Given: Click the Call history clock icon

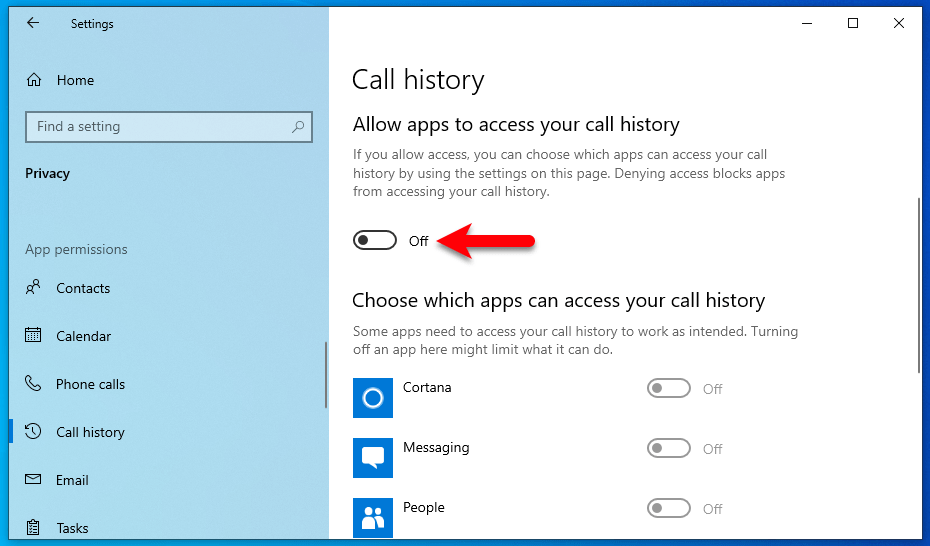Looking at the screenshot, I should (x=33, y=431).
